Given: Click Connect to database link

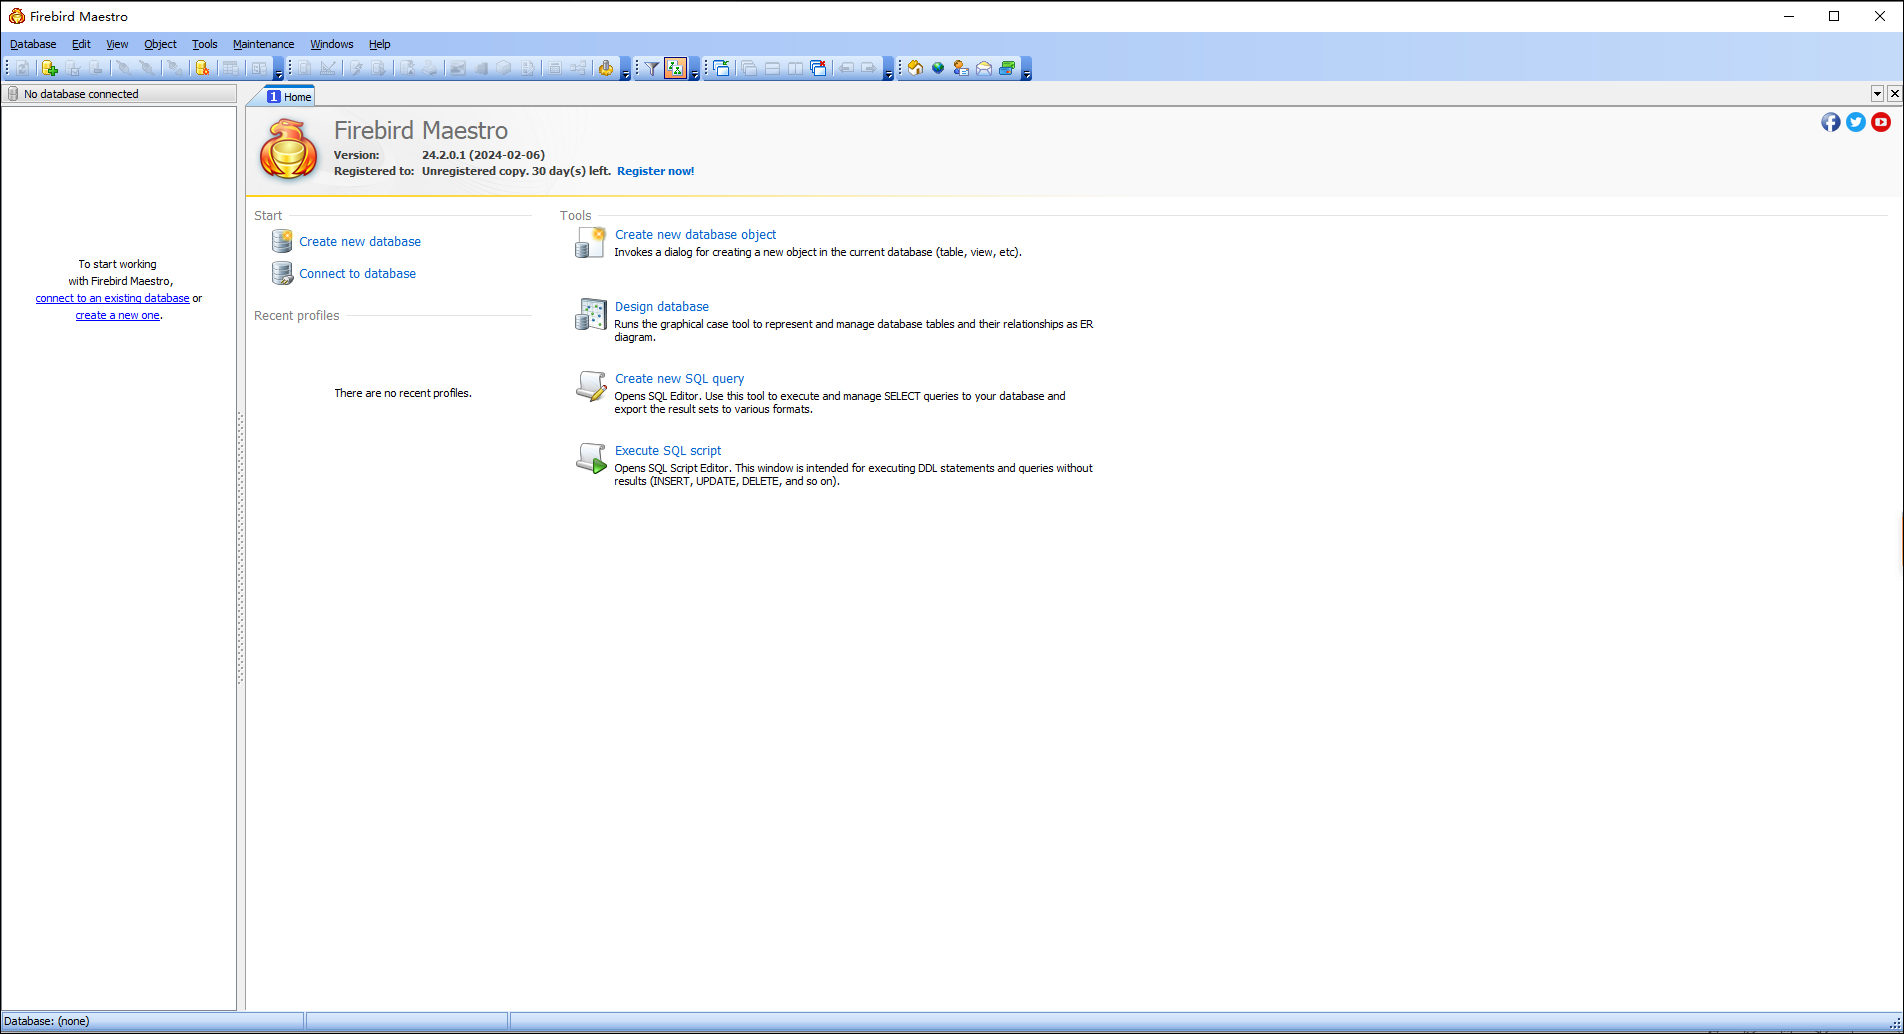Looking at the screenshot, I should (x=357, y=273).
